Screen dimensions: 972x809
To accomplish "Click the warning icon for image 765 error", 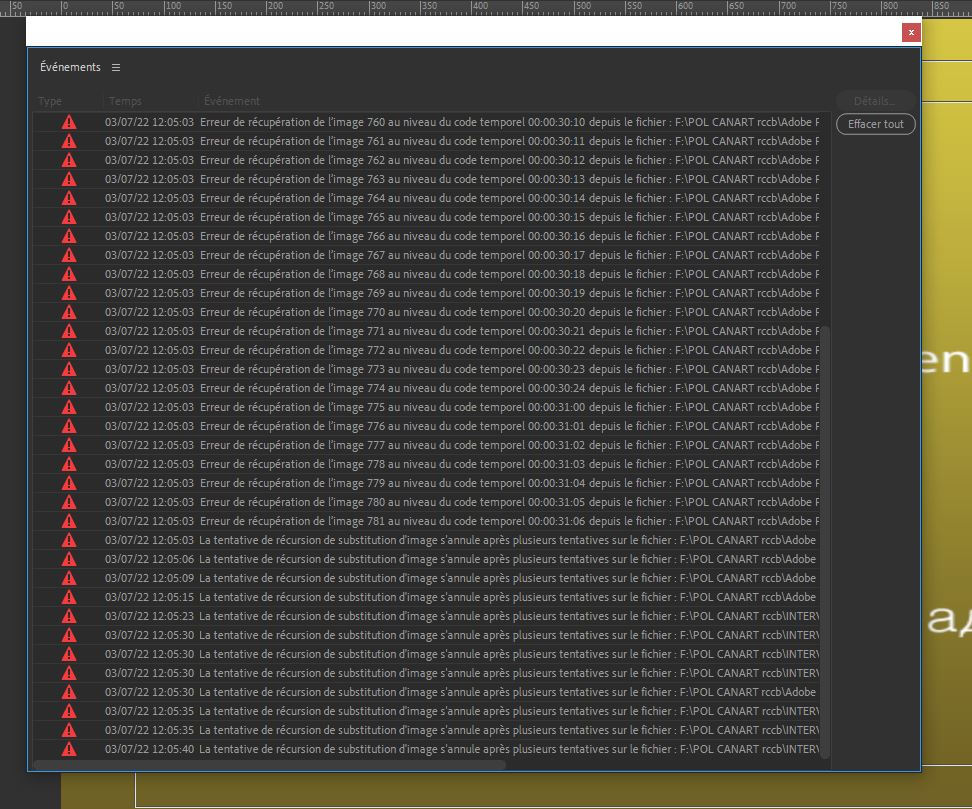I will (x=69, y=217).
